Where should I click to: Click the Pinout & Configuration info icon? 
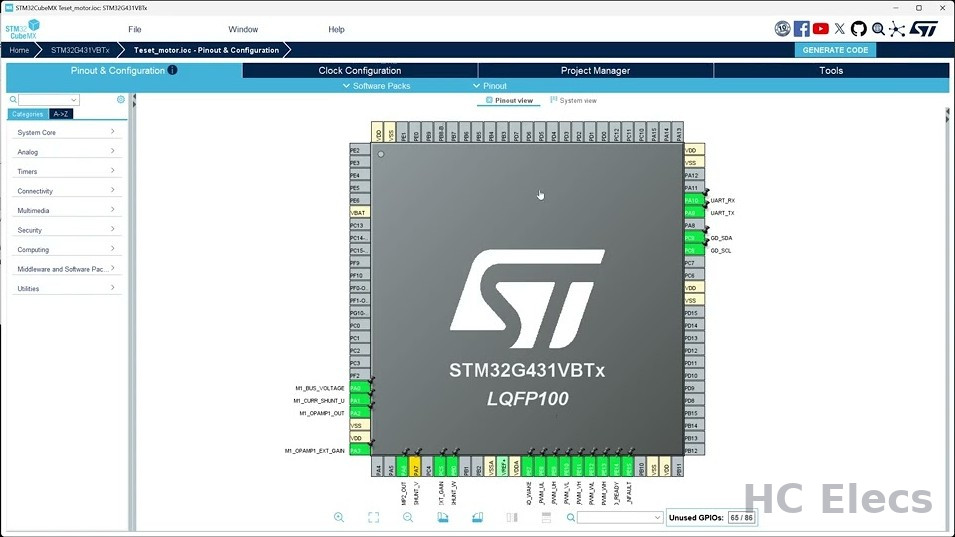(x=173, y=70)
